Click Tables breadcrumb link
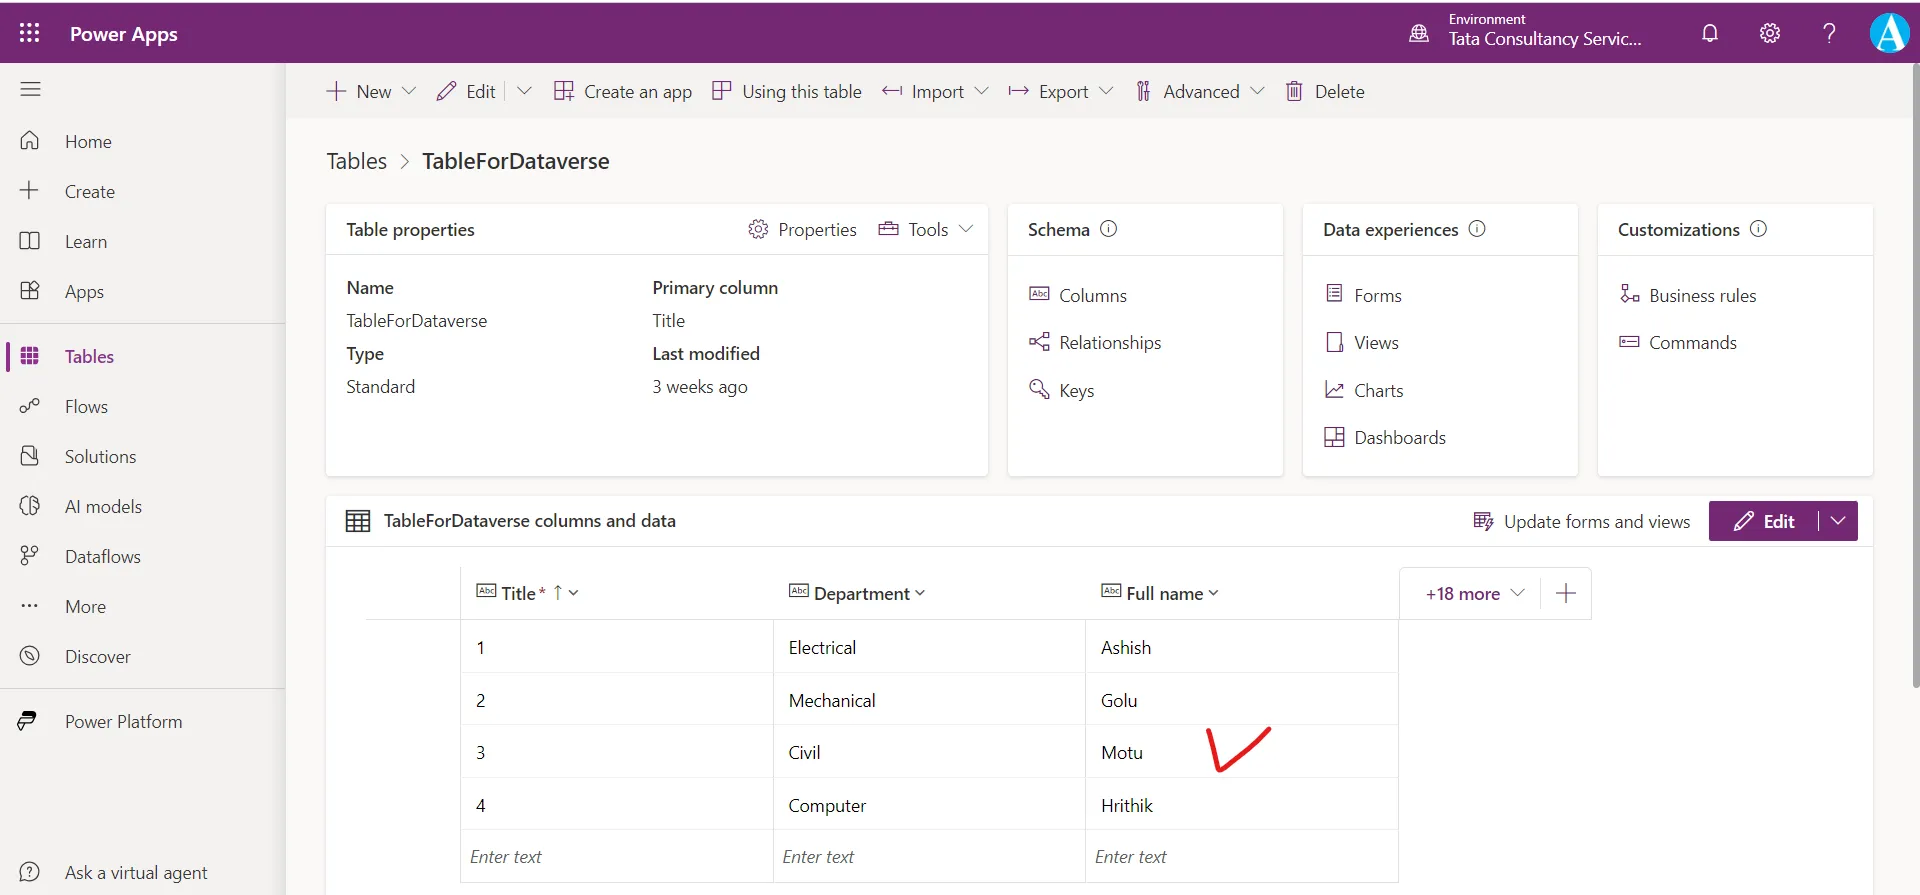 point(357,161)
